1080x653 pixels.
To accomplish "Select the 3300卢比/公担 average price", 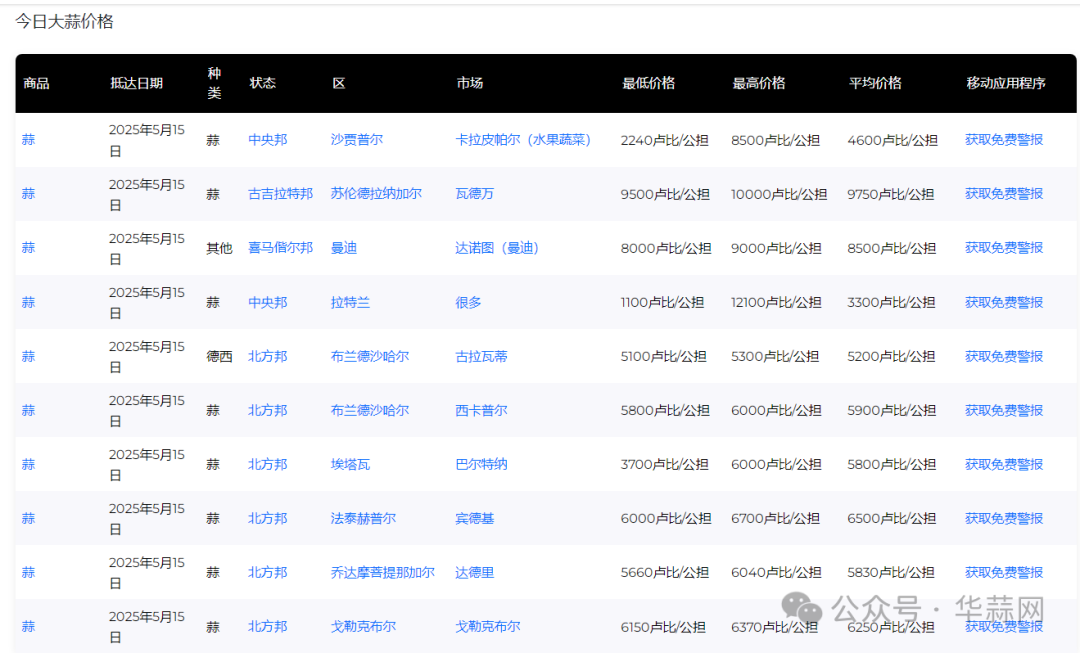I will [891, 302].
